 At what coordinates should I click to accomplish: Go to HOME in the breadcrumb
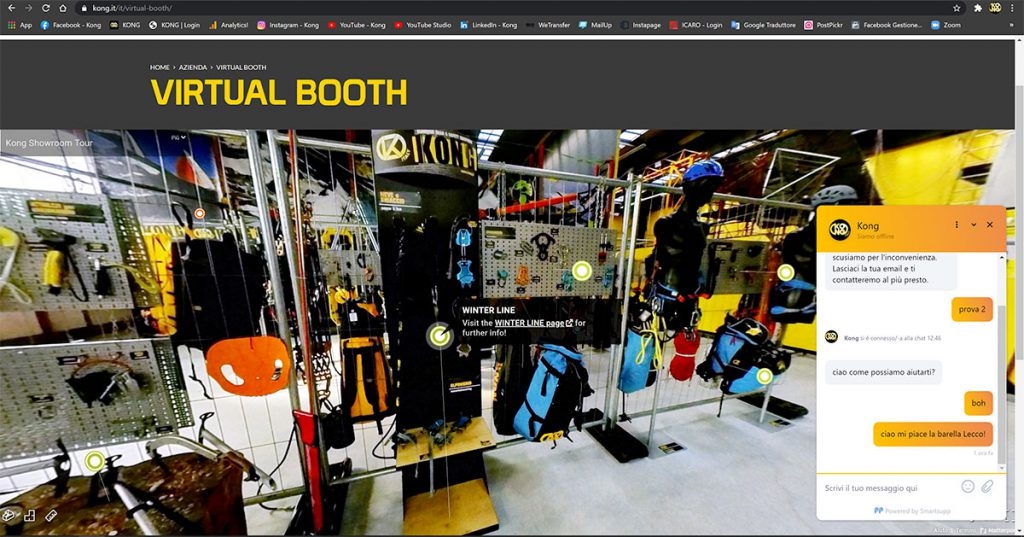point(159,67)
